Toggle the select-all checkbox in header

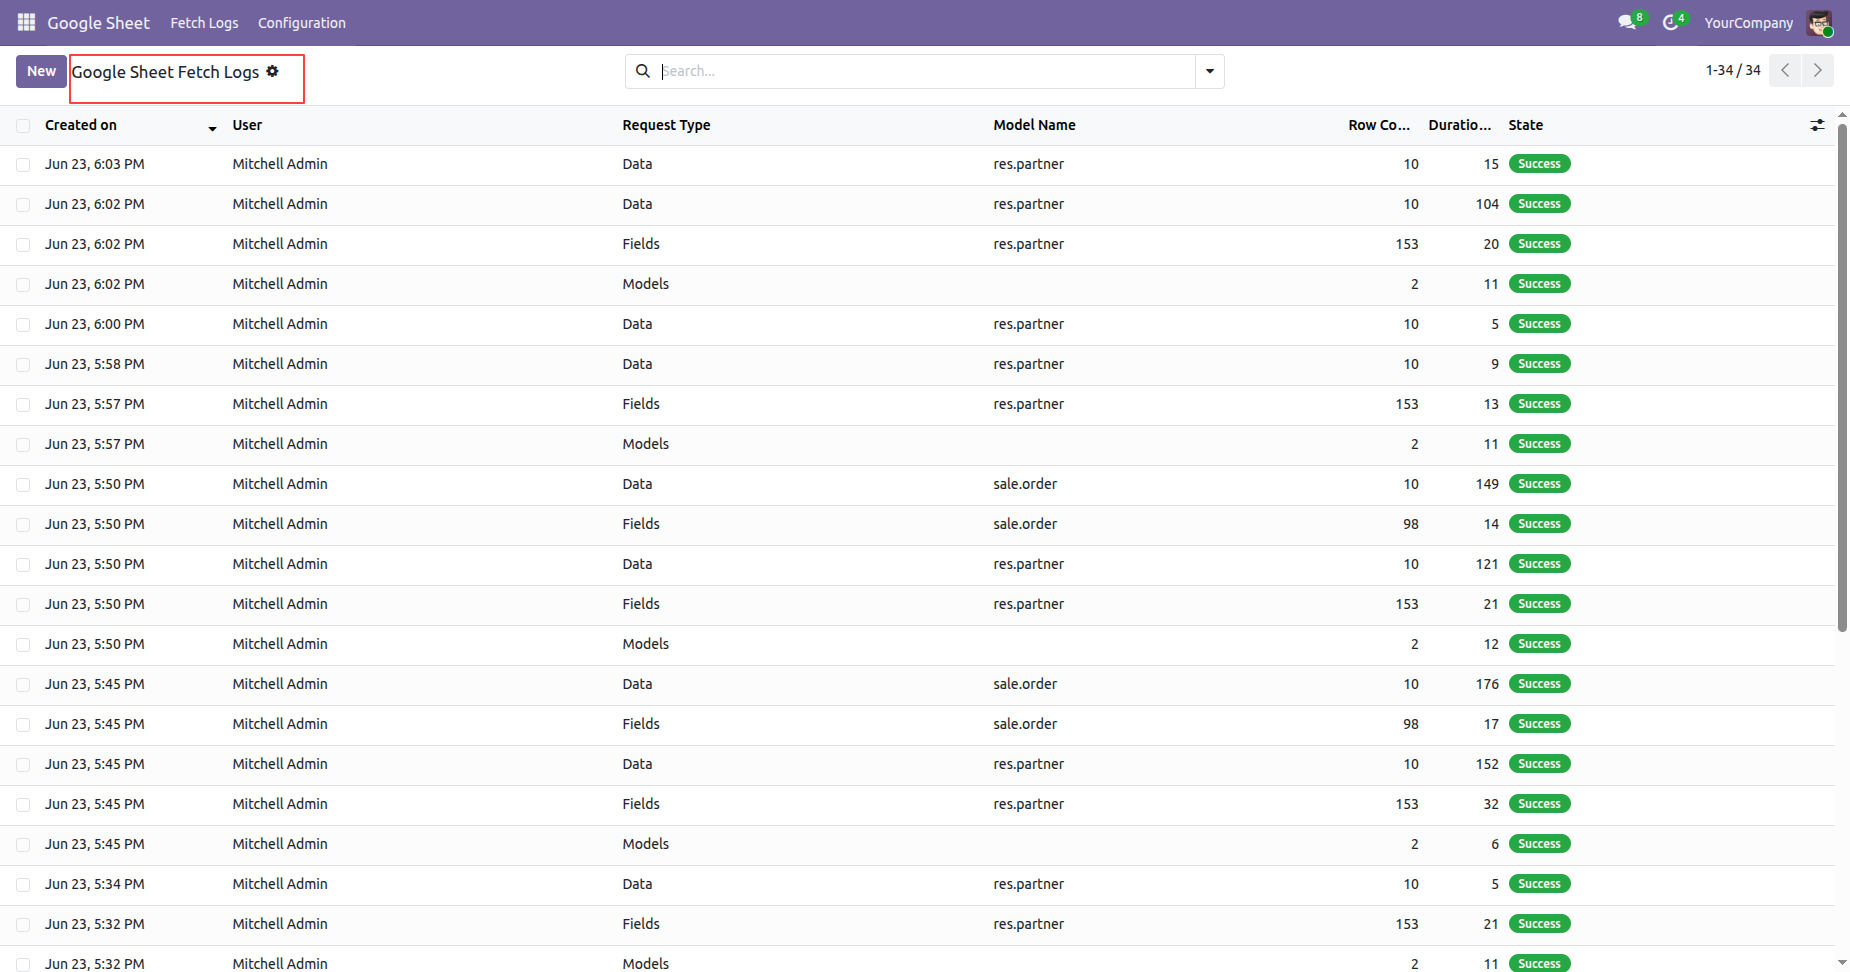click(23, 126)
